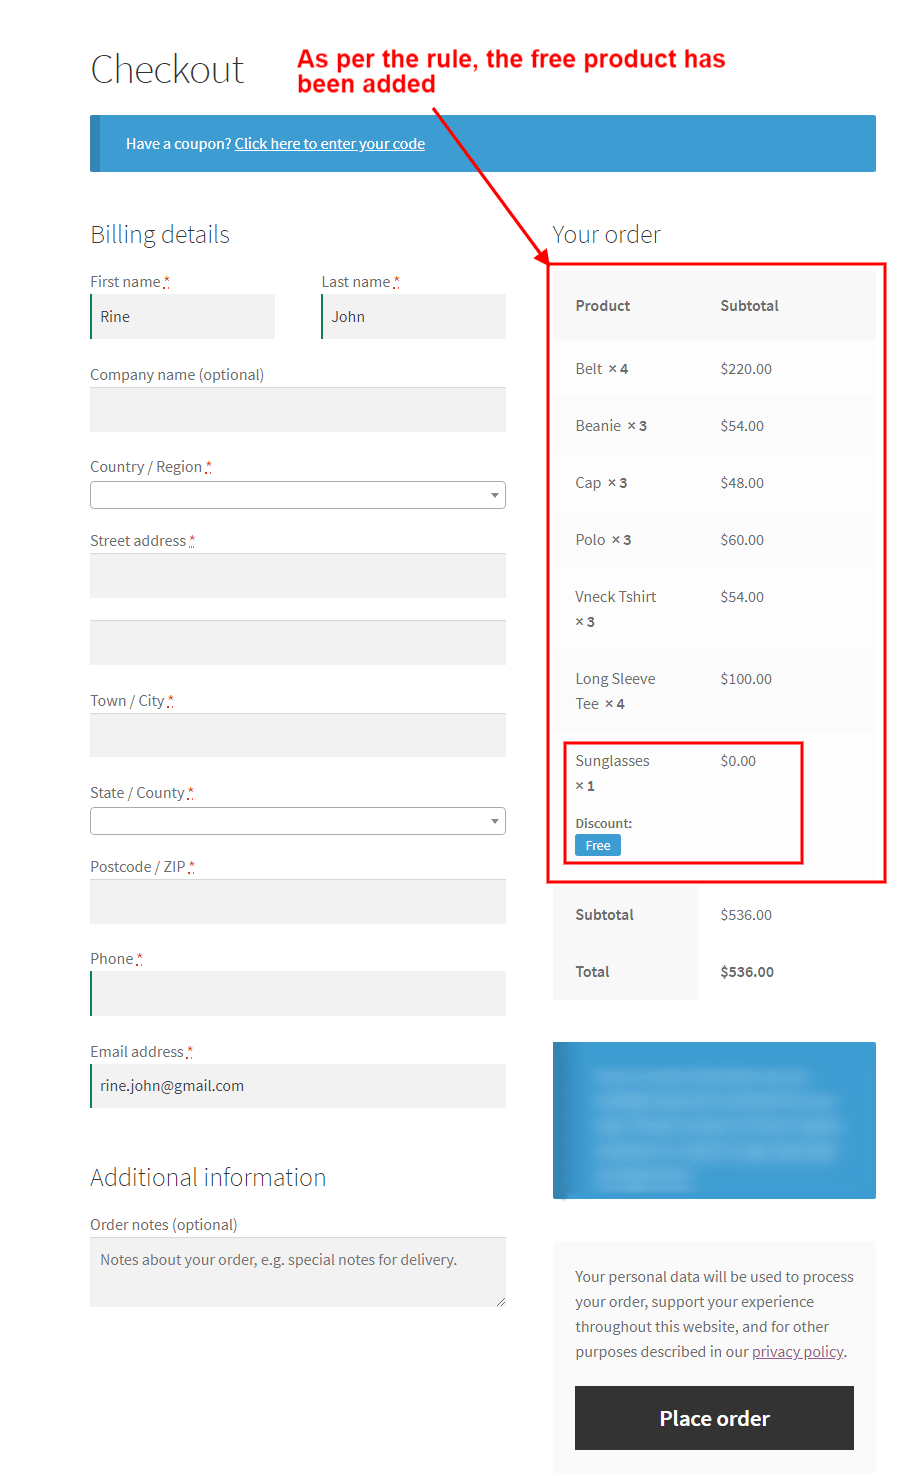
Task: Select the Postcode / ZIP field
Action: click(297, 901)
